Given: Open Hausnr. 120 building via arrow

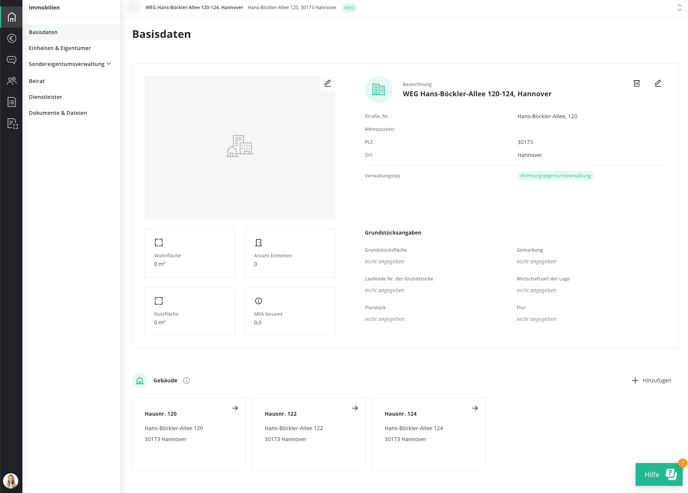Looking at the screenshot, I should click(x=235, y=408).
